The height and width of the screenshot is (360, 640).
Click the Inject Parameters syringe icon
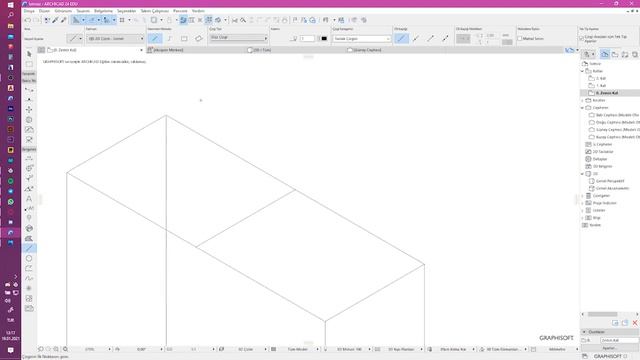coord(64,20)
